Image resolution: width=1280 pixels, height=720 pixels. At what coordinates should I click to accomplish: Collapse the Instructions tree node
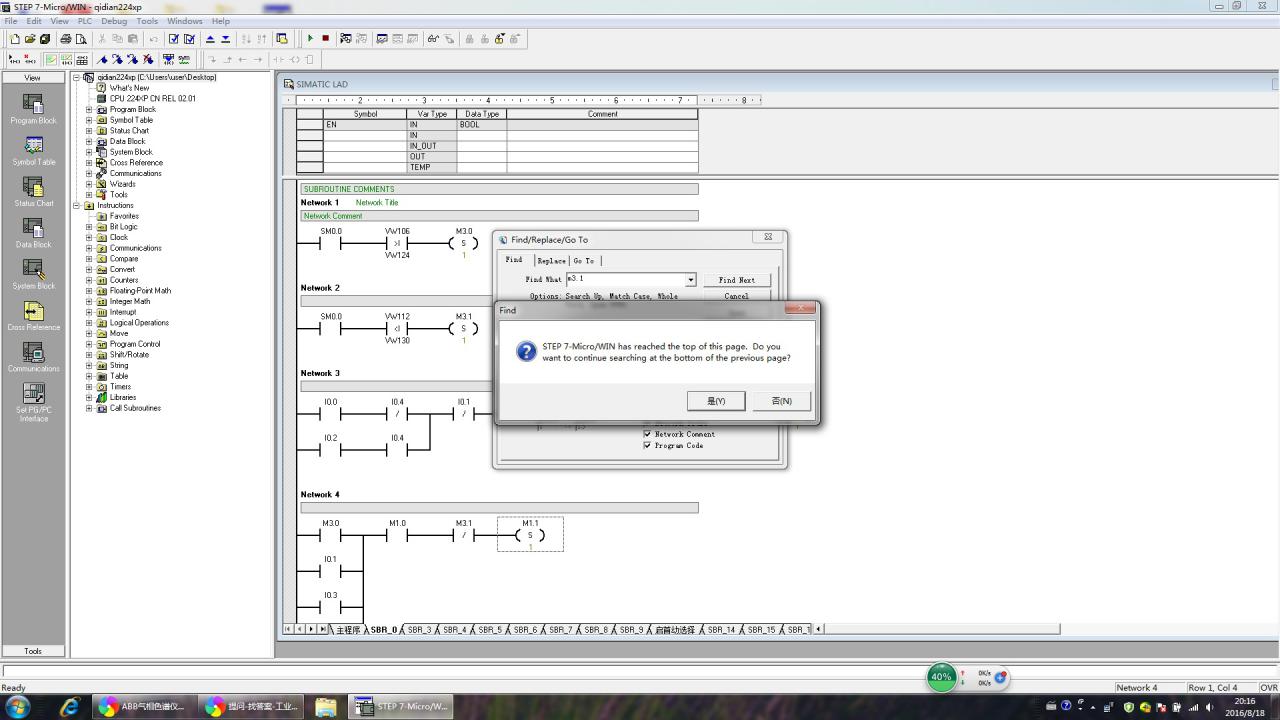[77, 205]
